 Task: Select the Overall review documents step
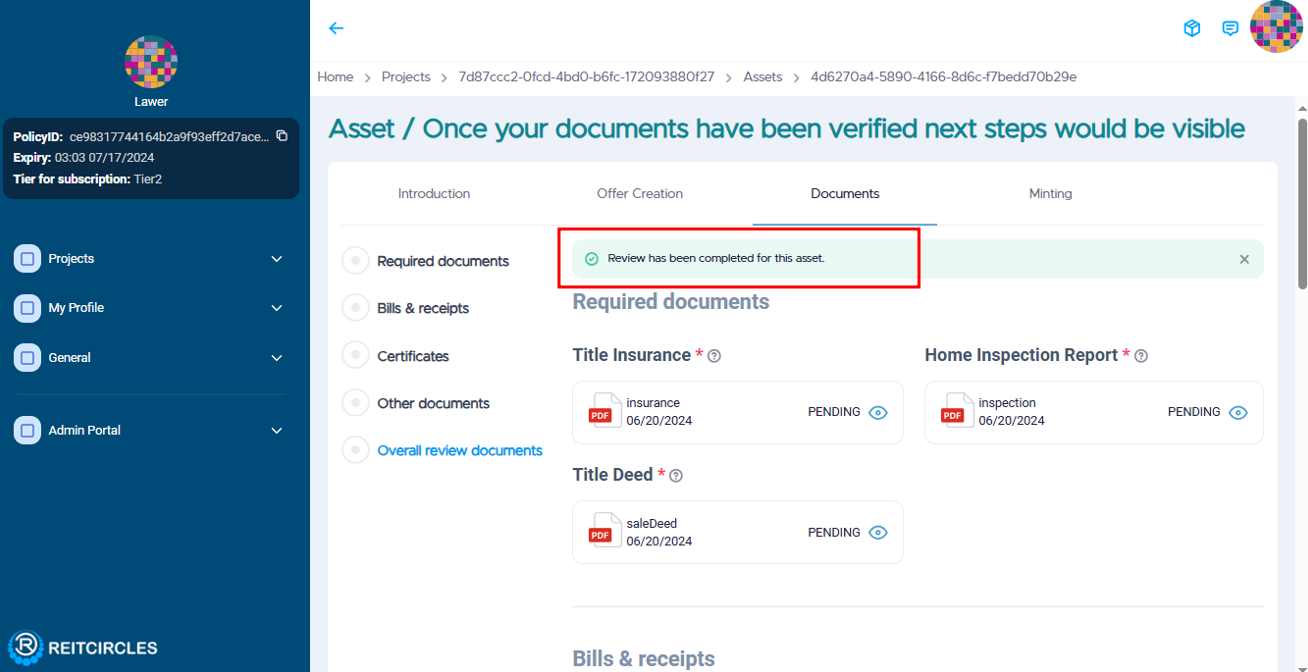tap(460, 450)
